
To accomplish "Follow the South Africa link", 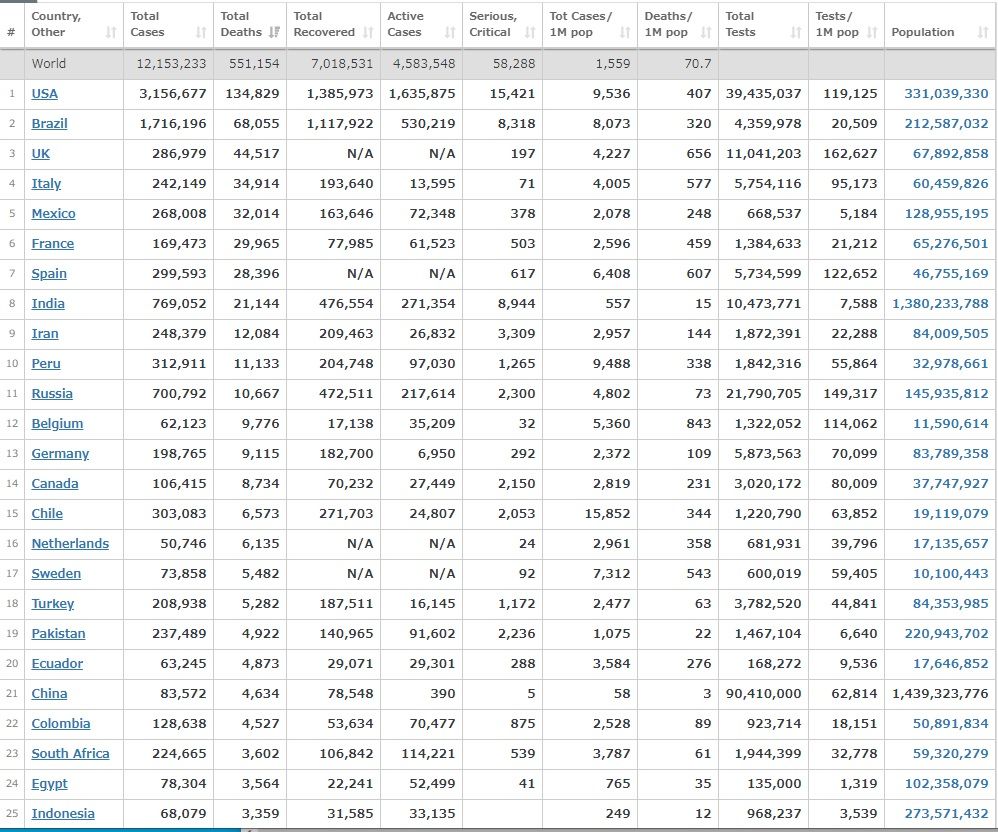I will (x=70, y=754).
